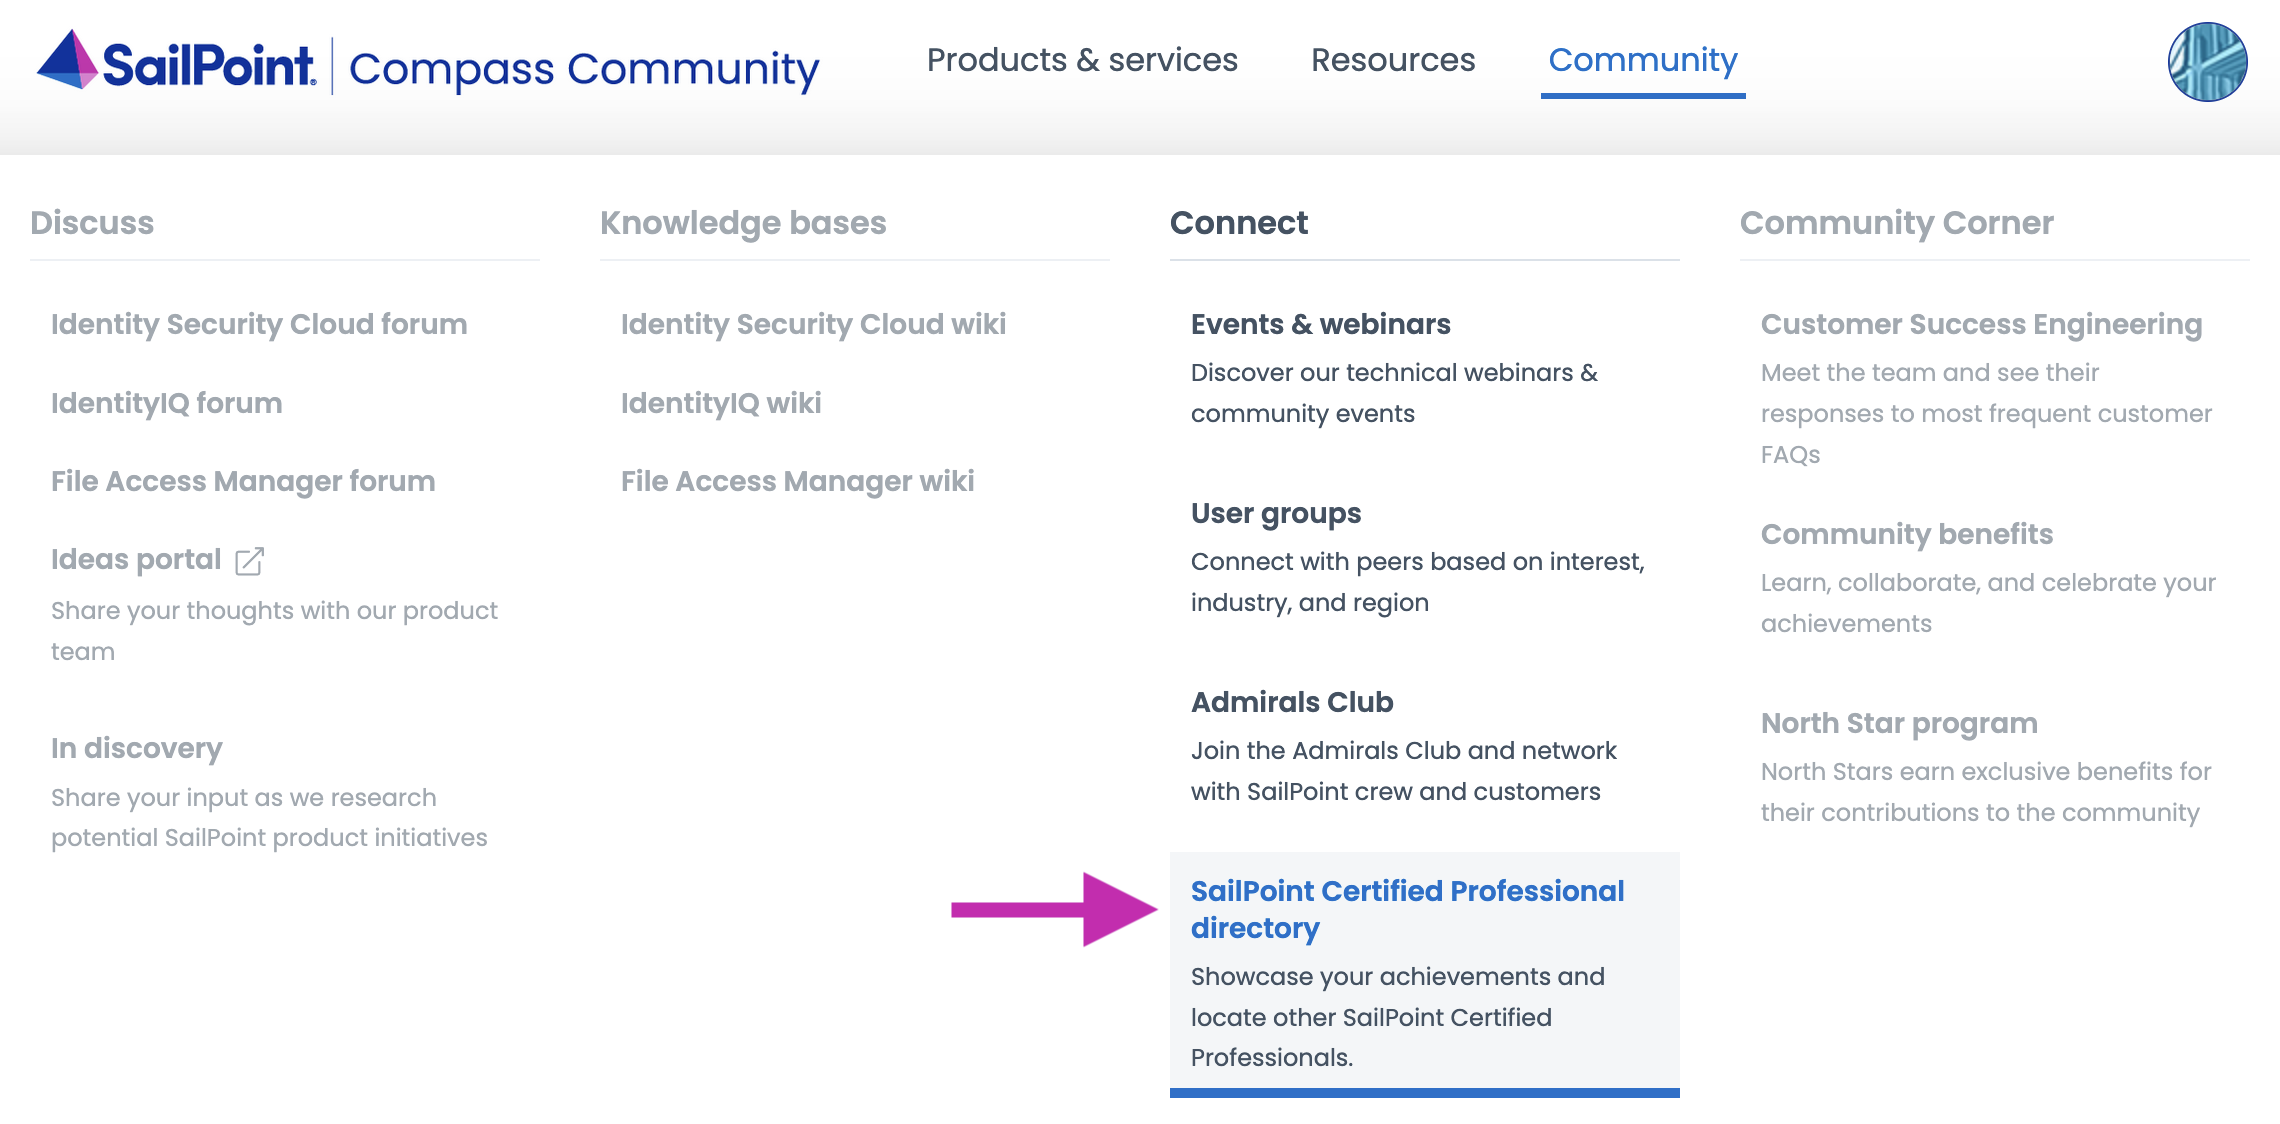Open the SailPoint Certified Professional directory
Viewport: 2280px width, 1124px height.
[1406, 909]
